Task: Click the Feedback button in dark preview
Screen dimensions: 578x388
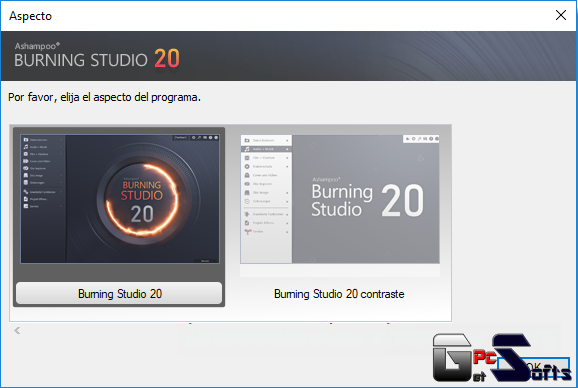Action: pos(181,137)
